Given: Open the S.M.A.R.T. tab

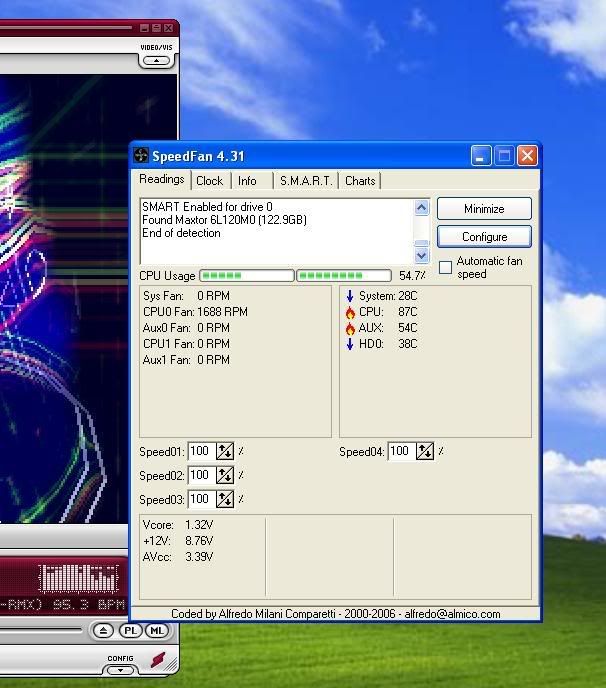Looking at the screenshot, I should pyautogui.click(x=306, y=181).
